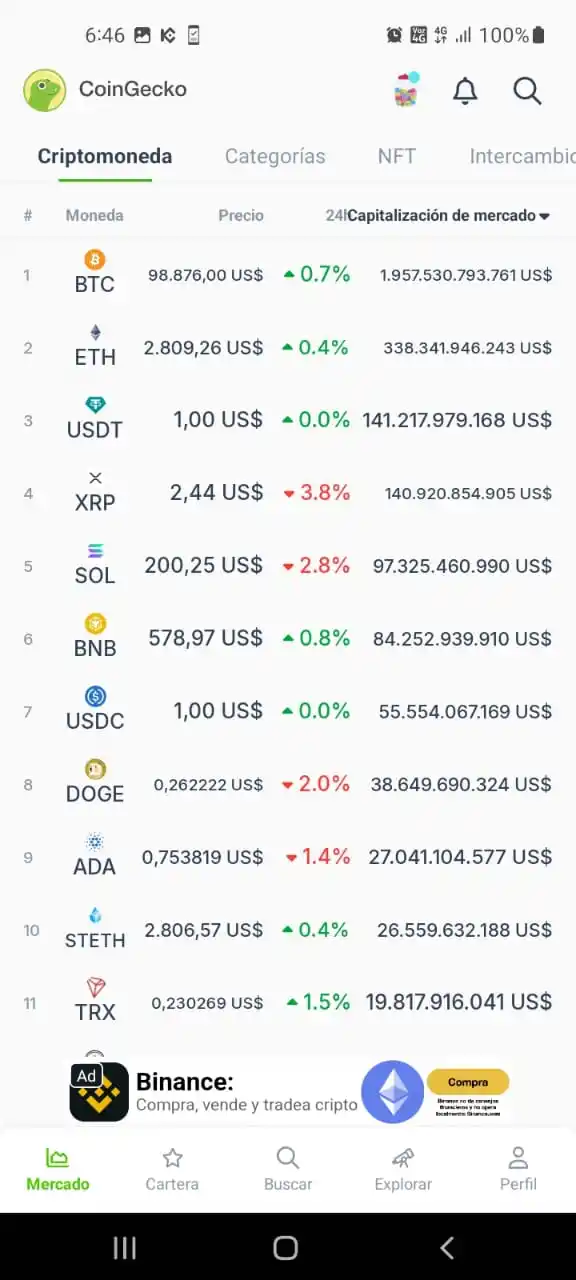Open Explorar telescope tab

[403, 1170]
